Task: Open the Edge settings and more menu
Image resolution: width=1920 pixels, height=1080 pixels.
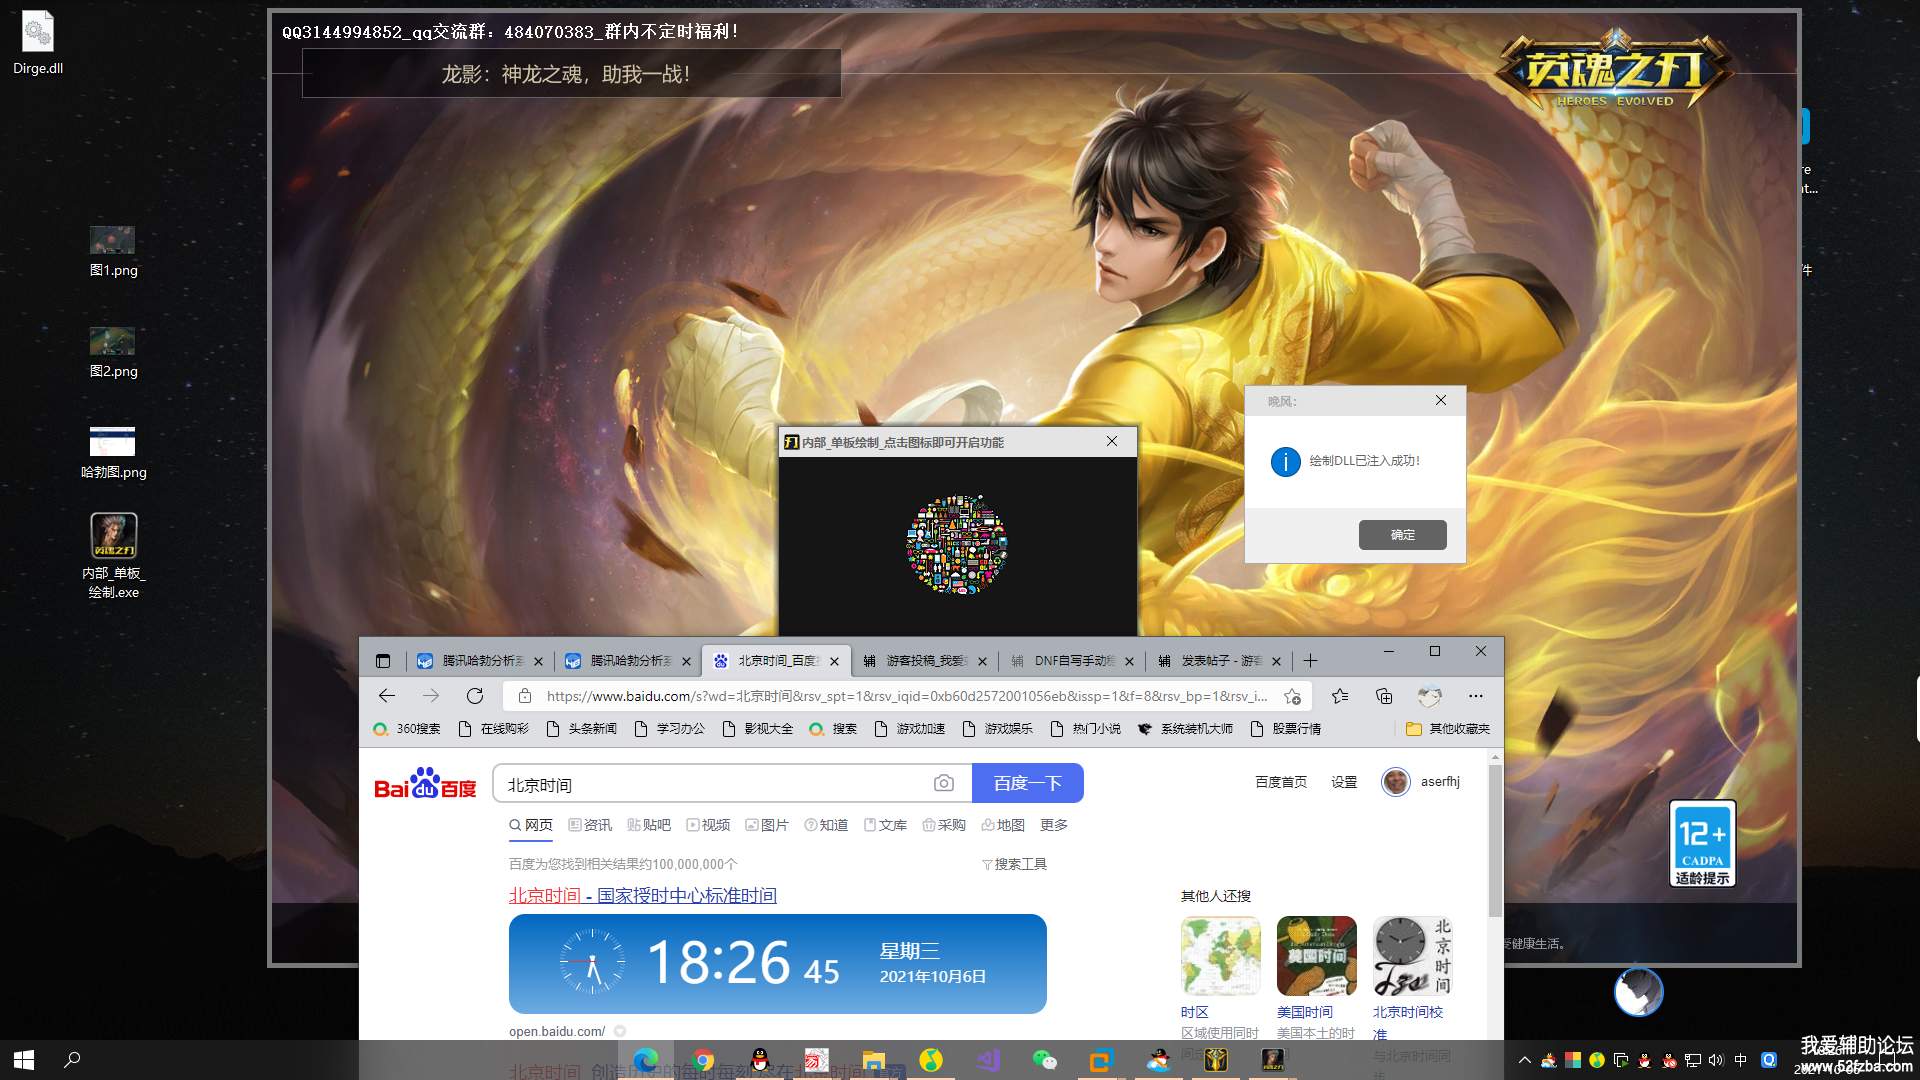Action: (1476, 696)
